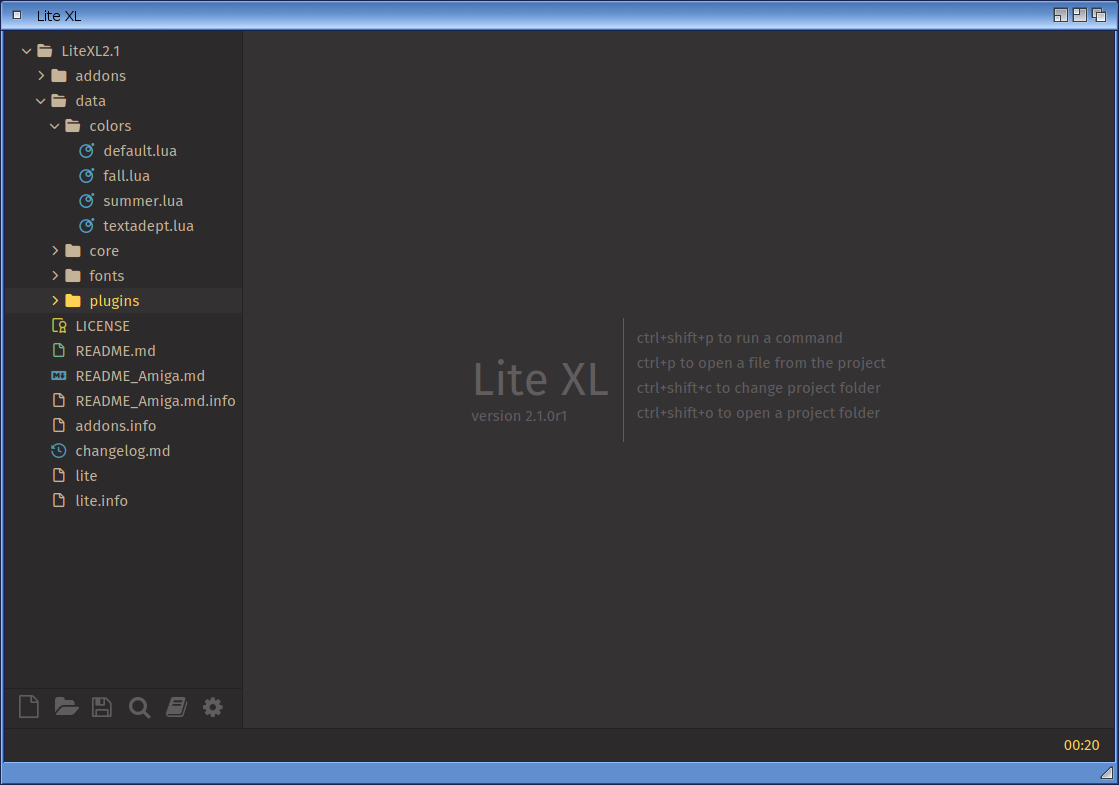This screenshot has height=785, width=1119.
Task: Click the window zoom gadget in title bar
Action: pos(1080,15)
